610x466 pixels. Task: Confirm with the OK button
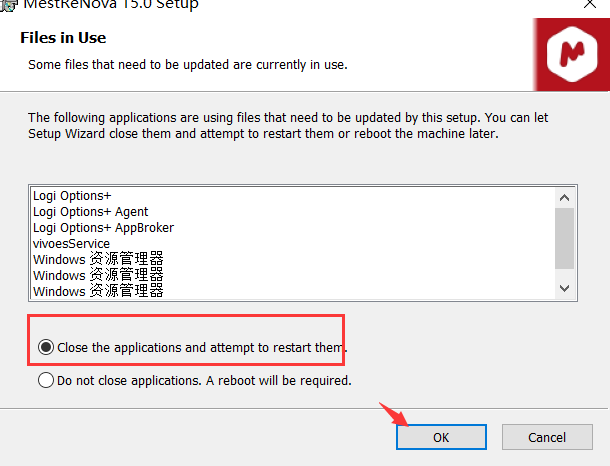click(441, 437)
